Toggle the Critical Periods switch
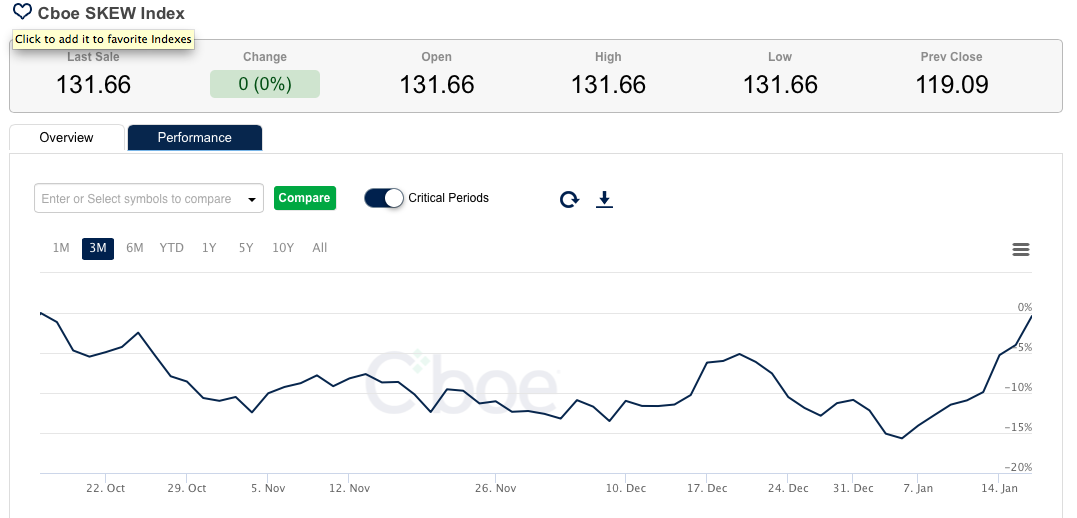Viewport: 1077px width, 518px height. (x=384, y=198)
